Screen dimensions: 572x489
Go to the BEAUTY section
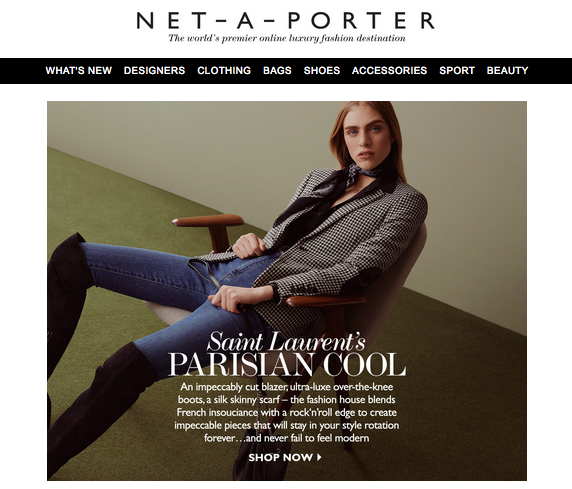tap(507, 70)
